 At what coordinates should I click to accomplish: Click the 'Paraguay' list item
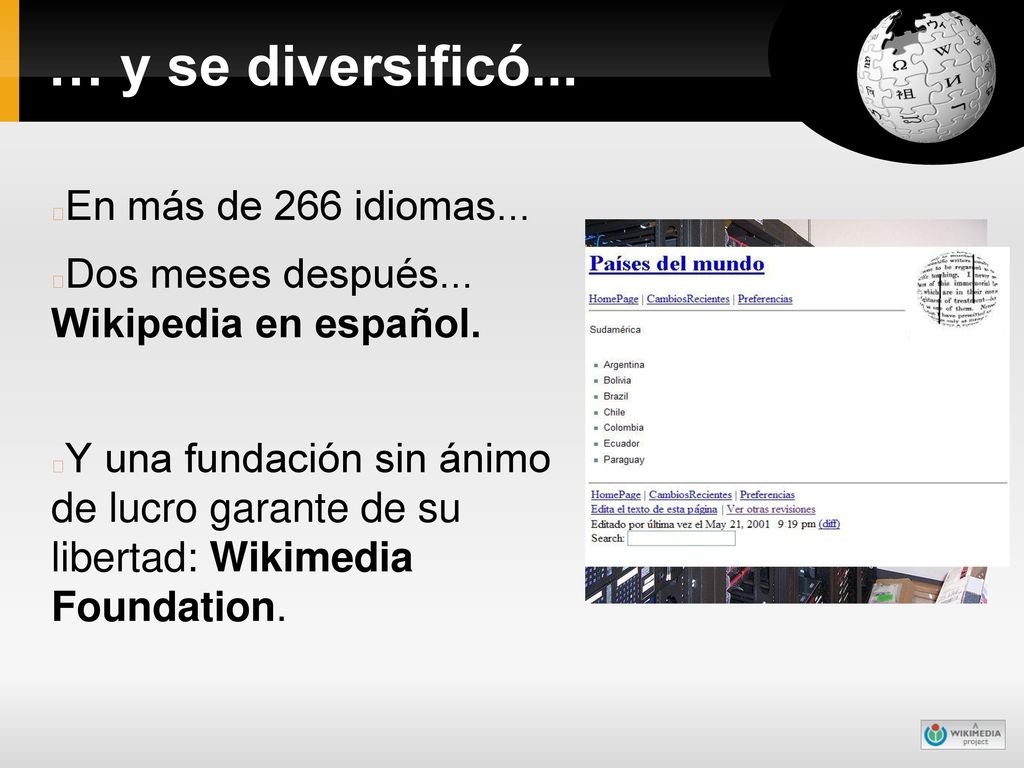(624, 460)
